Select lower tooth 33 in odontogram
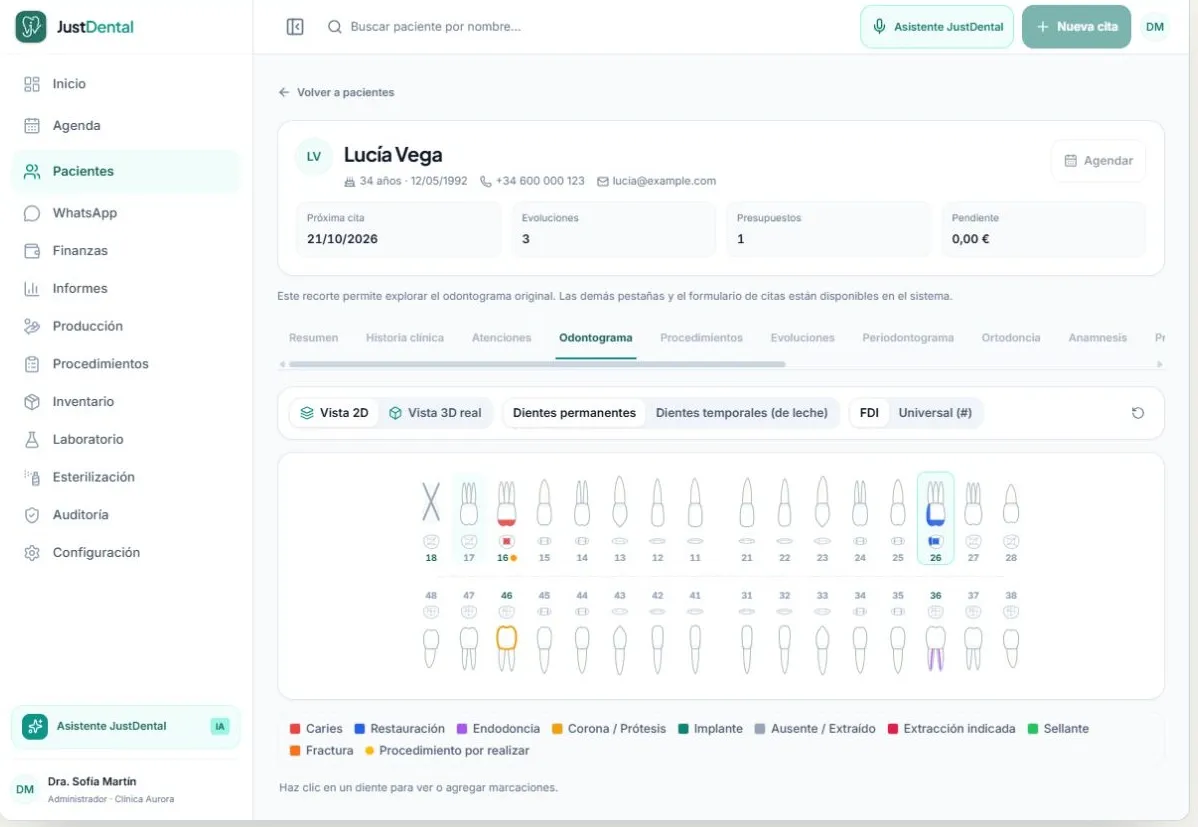Screen dimensions: 1198x827 [x=822, y=632]
